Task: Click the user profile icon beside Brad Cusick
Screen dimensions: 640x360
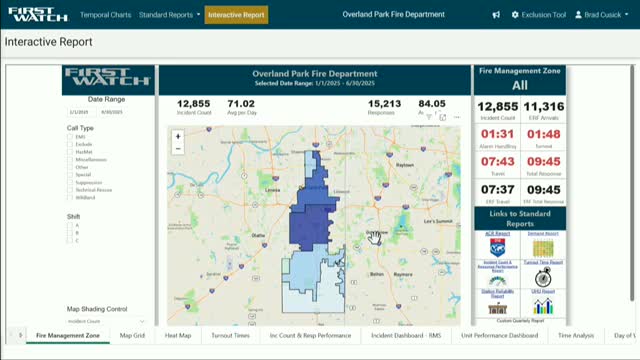Action: click(578, 15)
